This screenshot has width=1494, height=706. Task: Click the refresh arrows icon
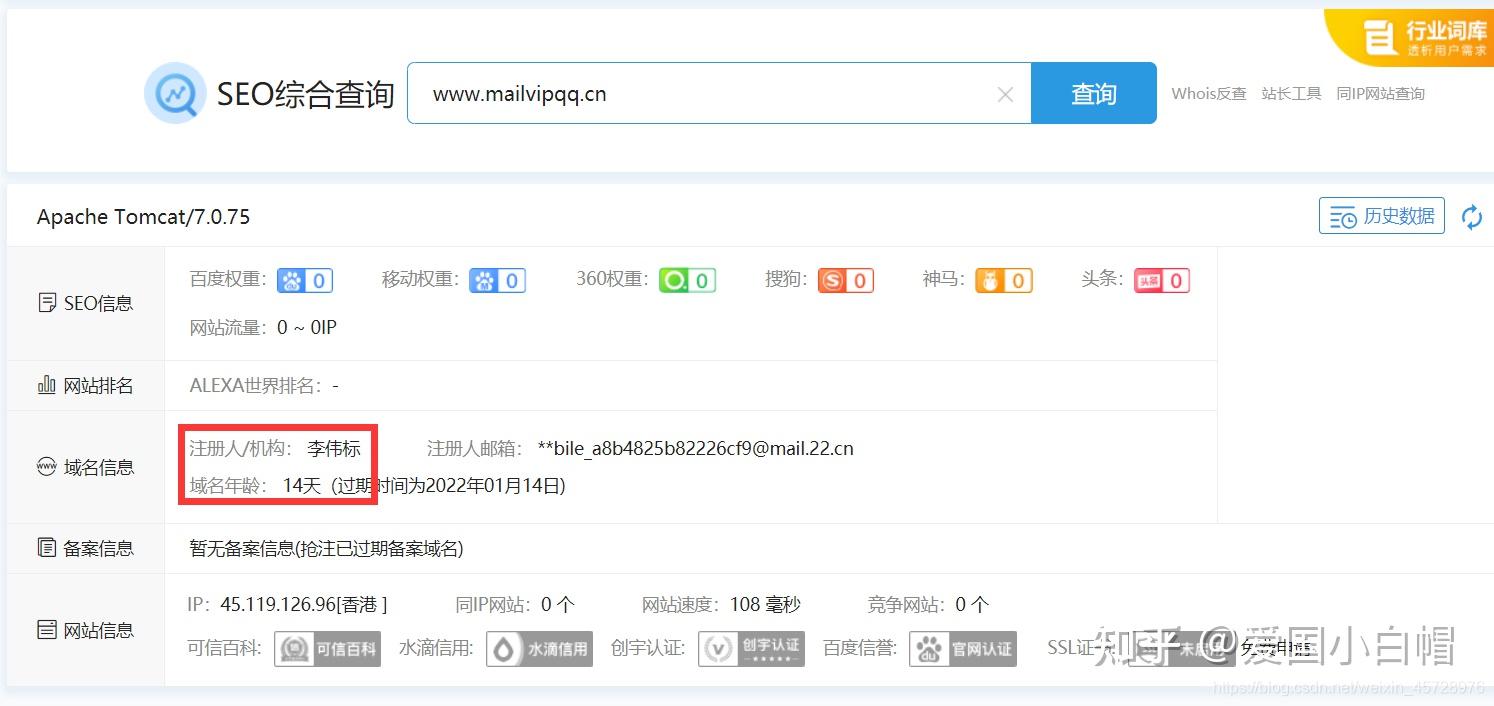click(x=1472, y=216)
